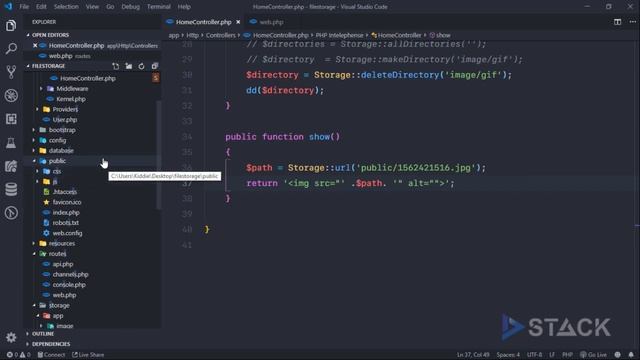Expand the database folder
This screenshot has height=360, width=640.
(61, 151)
